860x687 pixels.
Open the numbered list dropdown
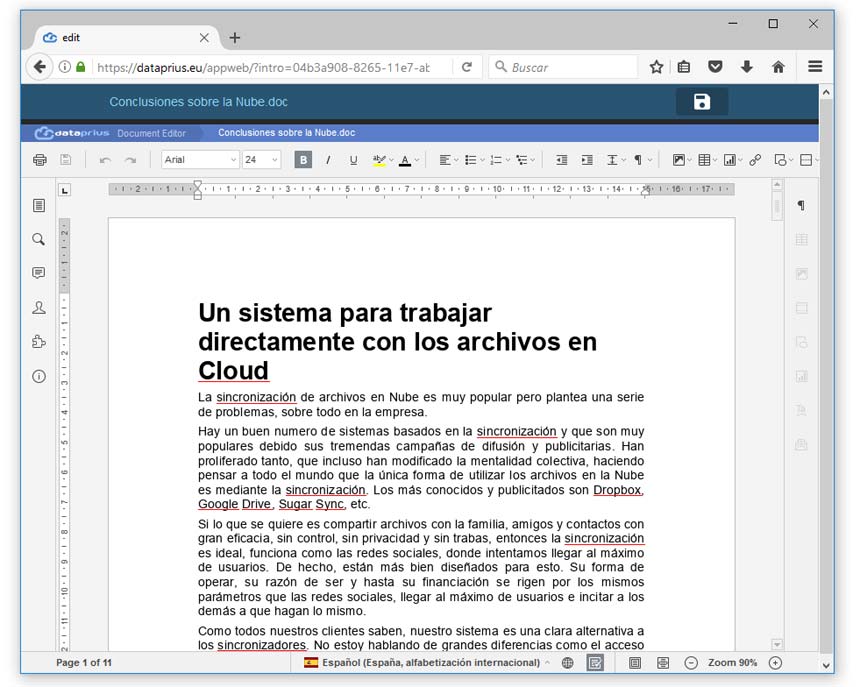tap(500, 160)
